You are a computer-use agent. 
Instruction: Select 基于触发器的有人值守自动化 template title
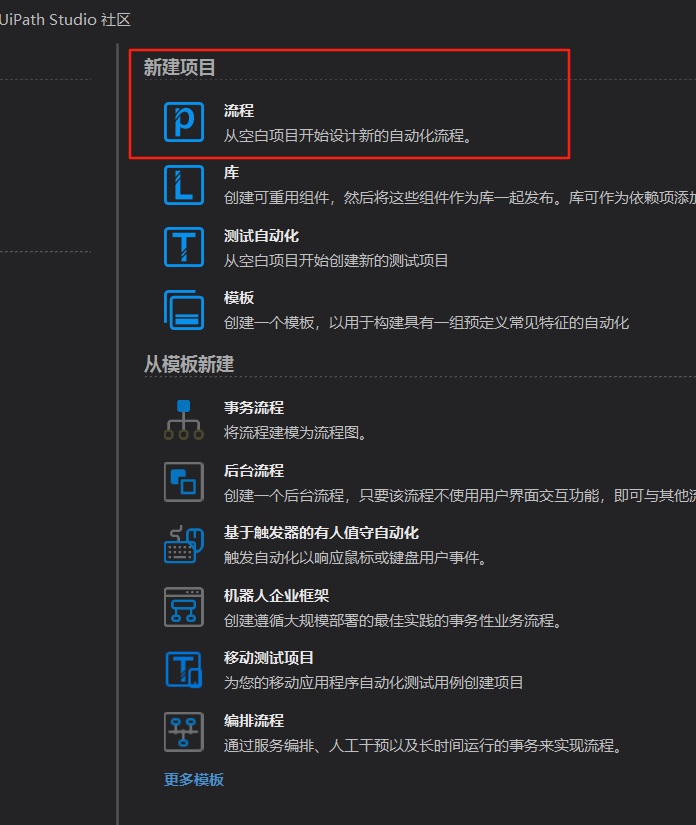tap(321, 532)
